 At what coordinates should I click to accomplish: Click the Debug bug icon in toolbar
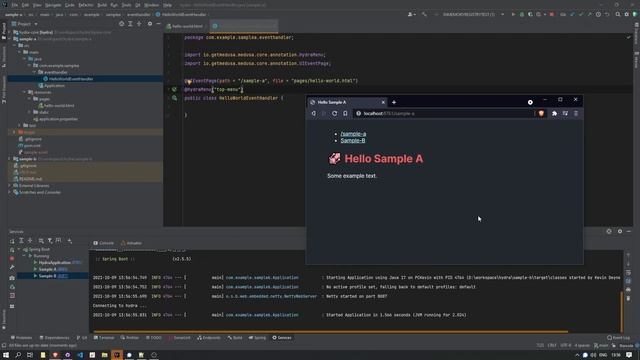[x=522, y=14]
